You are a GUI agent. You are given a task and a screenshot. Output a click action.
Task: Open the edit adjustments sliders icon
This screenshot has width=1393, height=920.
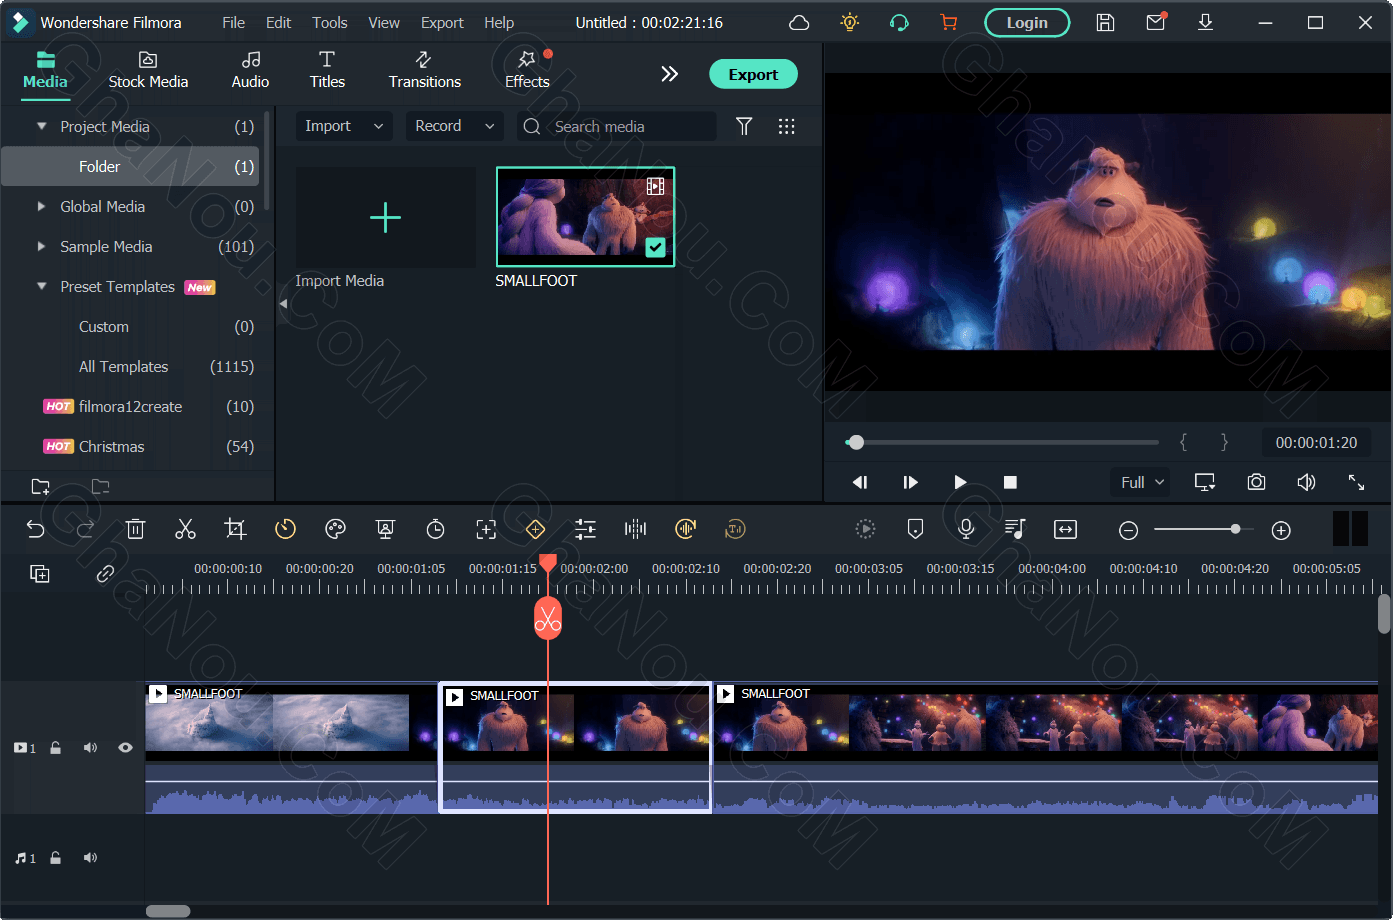585,529
